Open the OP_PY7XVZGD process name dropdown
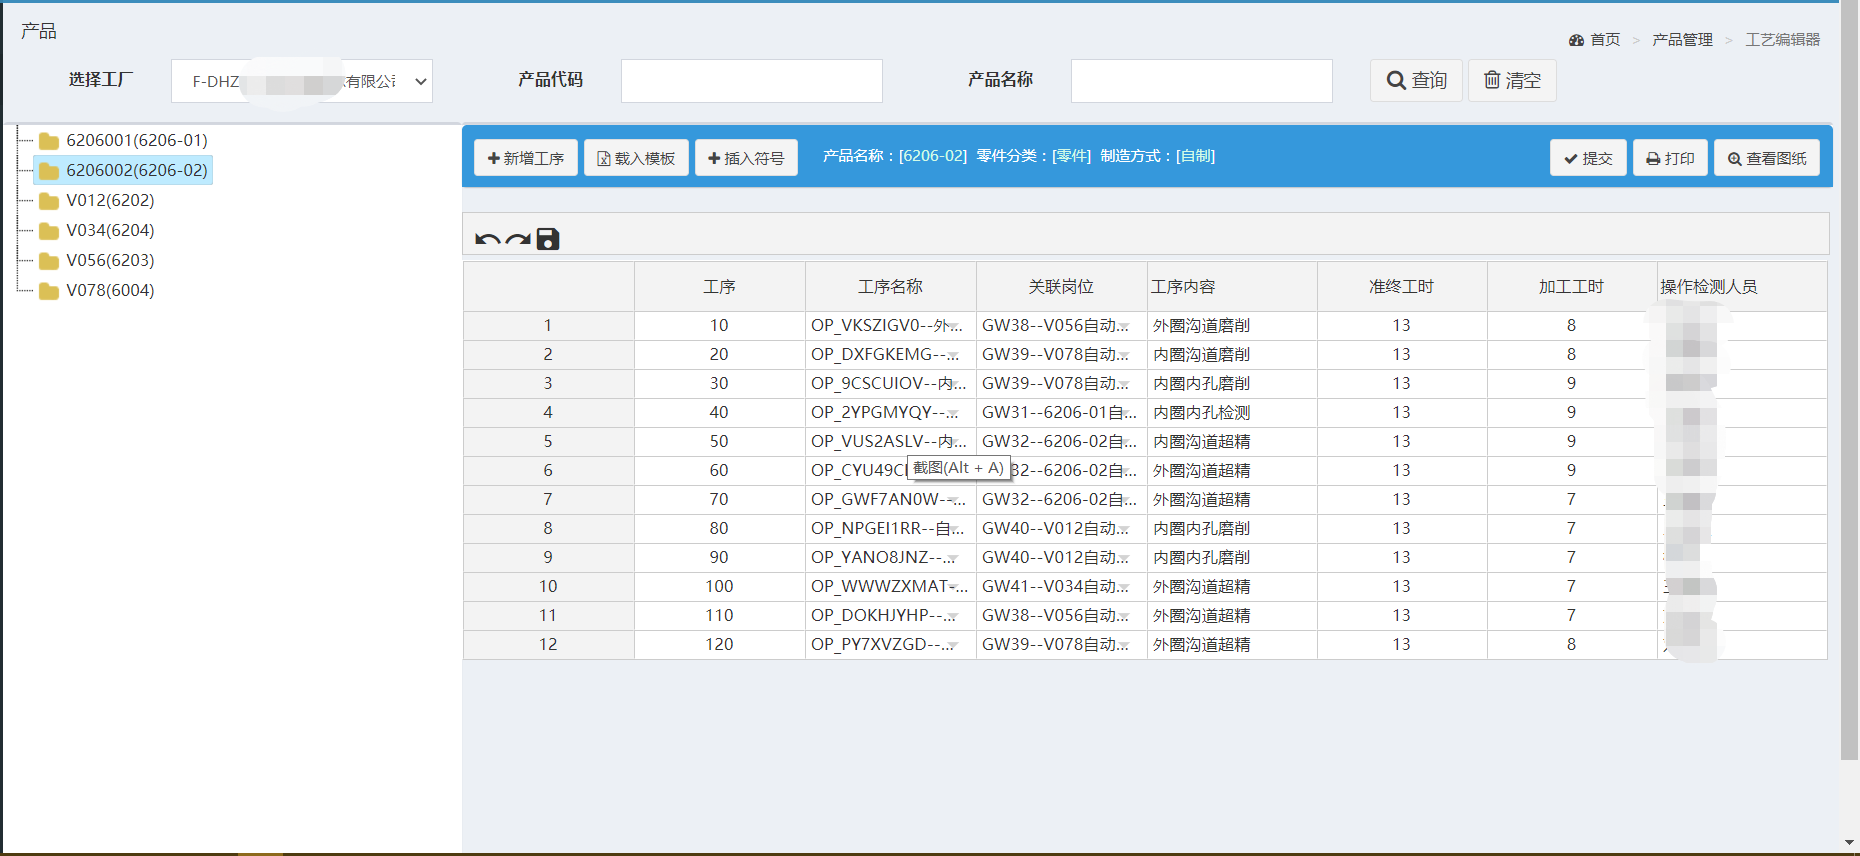 [x=953, y=646]
